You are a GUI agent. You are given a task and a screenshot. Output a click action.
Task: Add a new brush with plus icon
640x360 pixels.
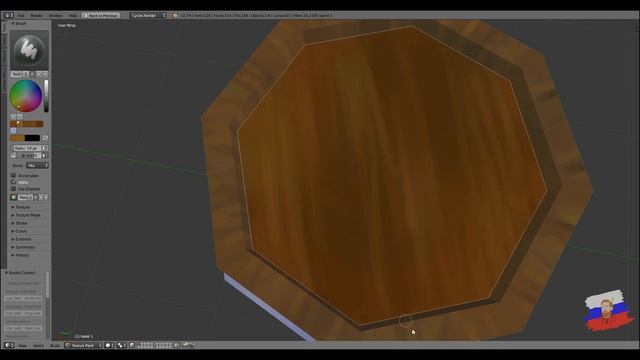[39, 74]
